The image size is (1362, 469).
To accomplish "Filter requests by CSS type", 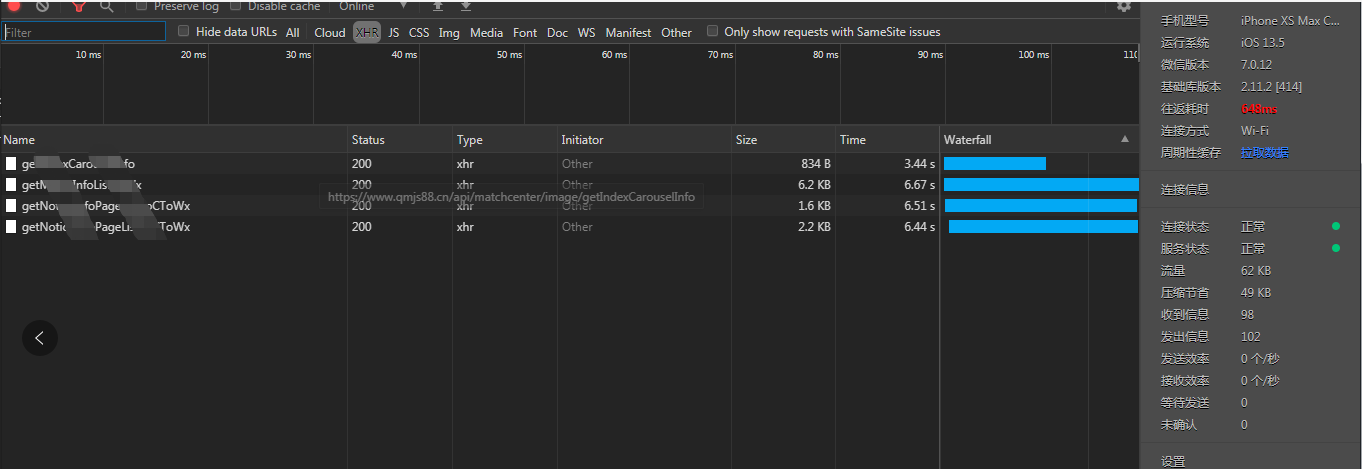I will (419, 32).
